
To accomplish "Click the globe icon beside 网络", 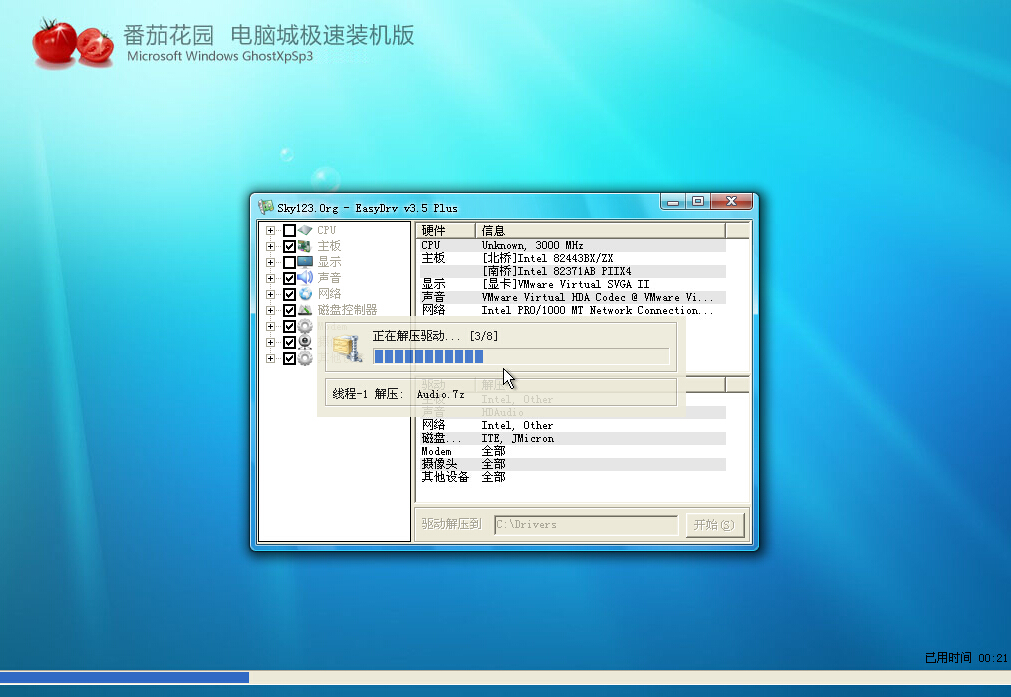I will tap(305, 294).
